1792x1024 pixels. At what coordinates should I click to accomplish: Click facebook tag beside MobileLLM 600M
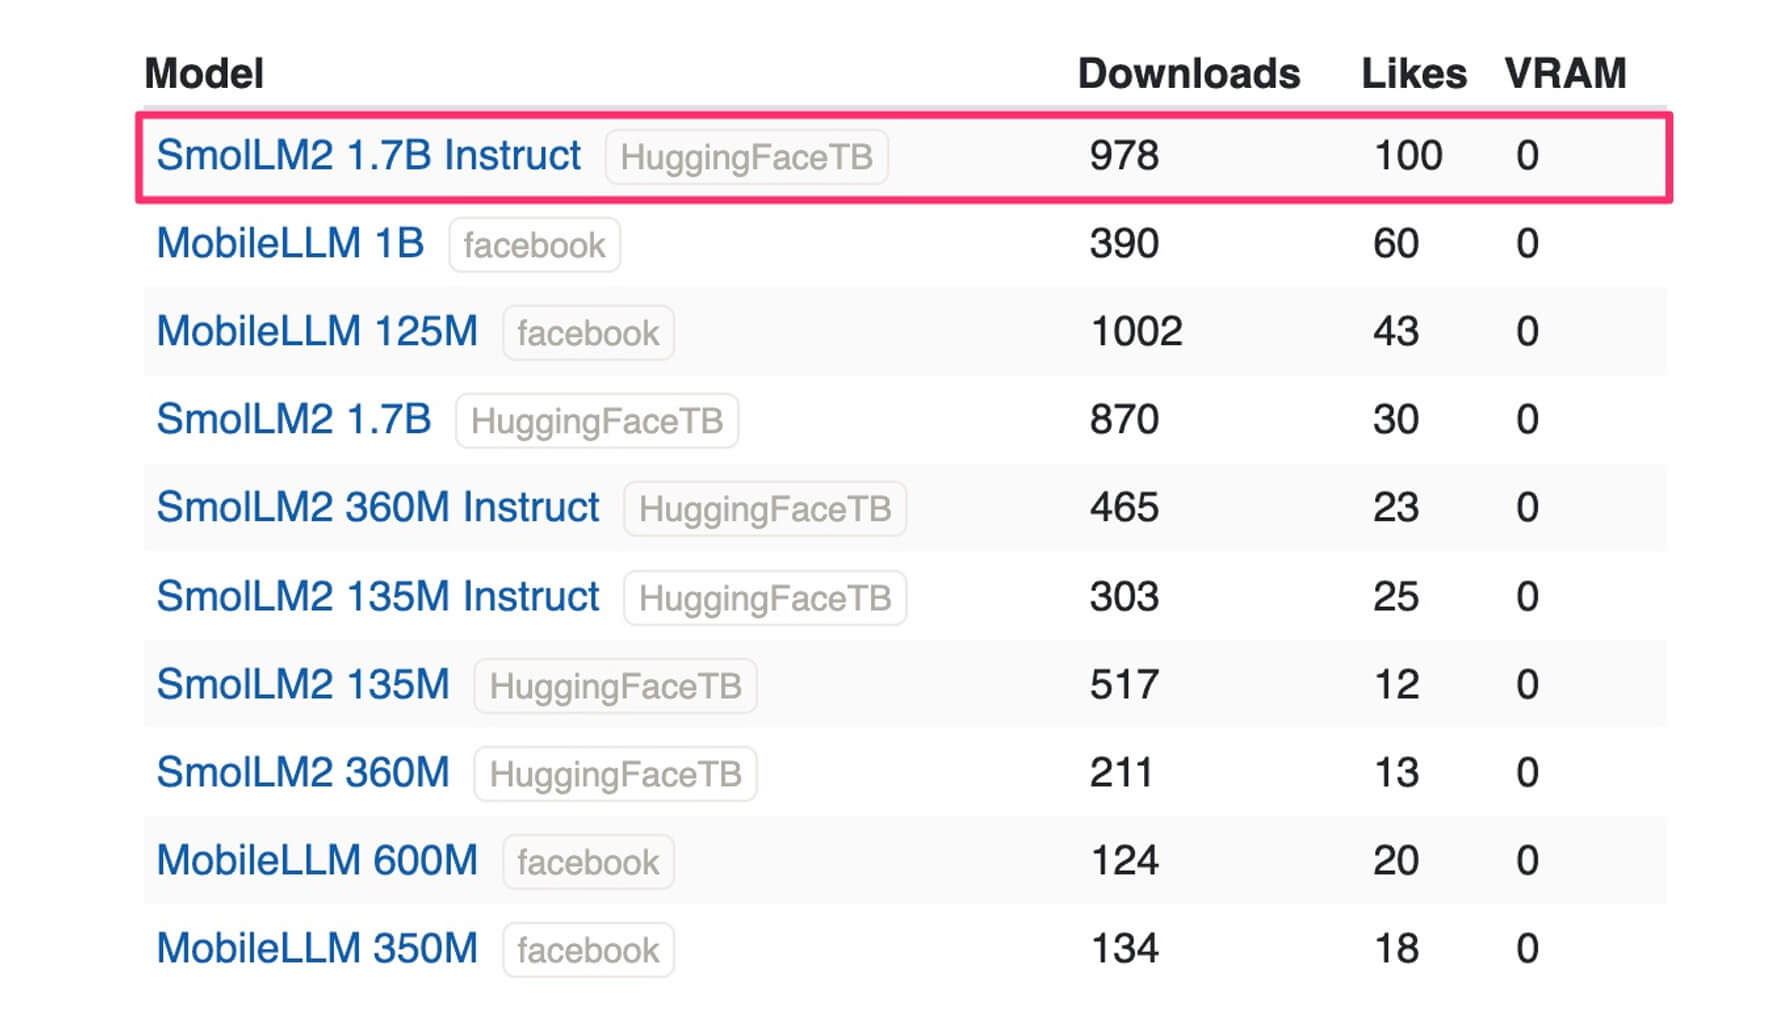[x=588, y=862]
